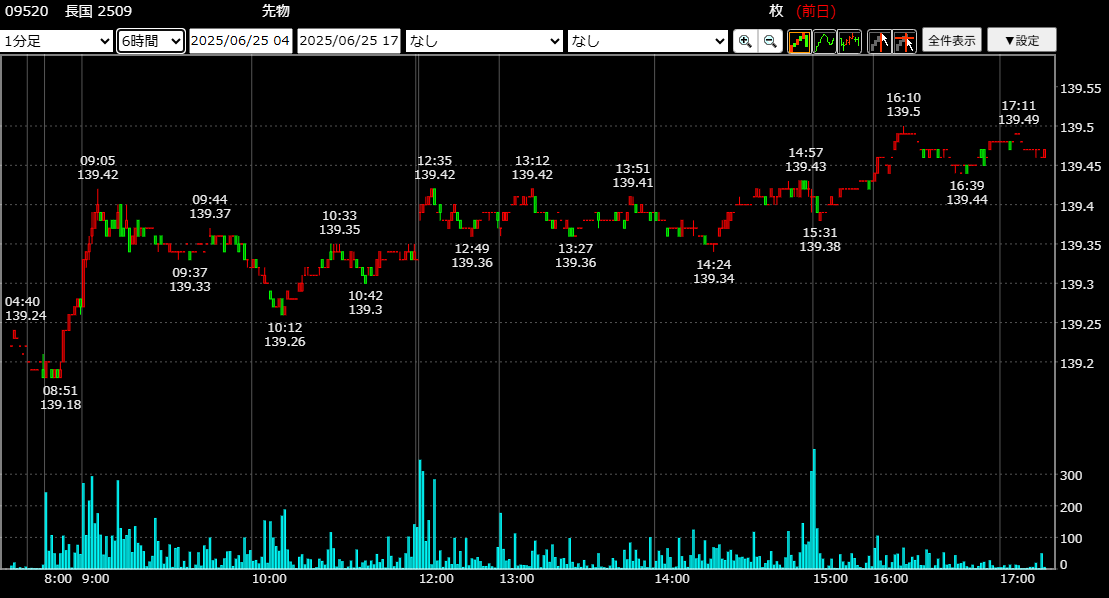Click the 長国 2509 contract name
The width and height of the screenshot is (1109, 598).
[98, 11]
